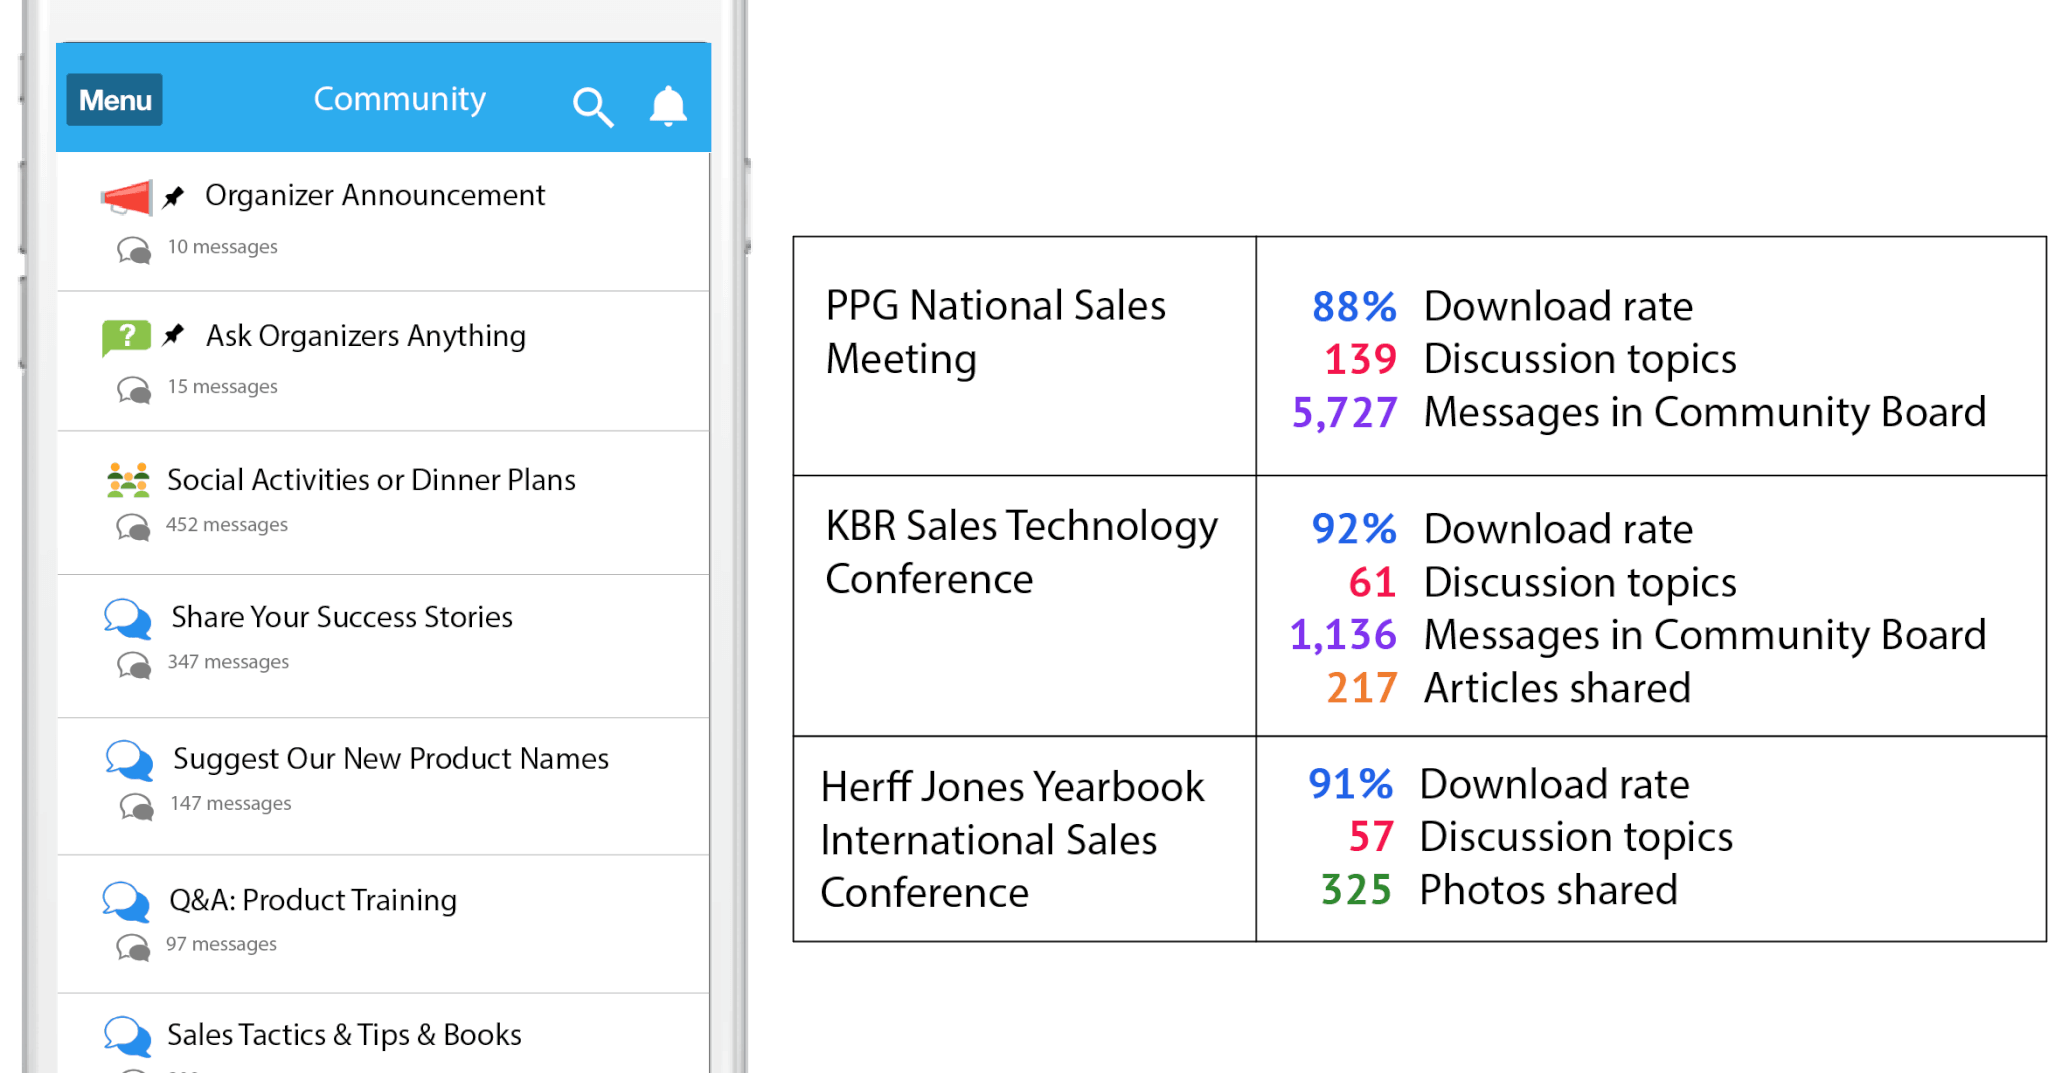Click the Community title in the header
This screenshot has width=2048, height=1073.
[399, 99]
